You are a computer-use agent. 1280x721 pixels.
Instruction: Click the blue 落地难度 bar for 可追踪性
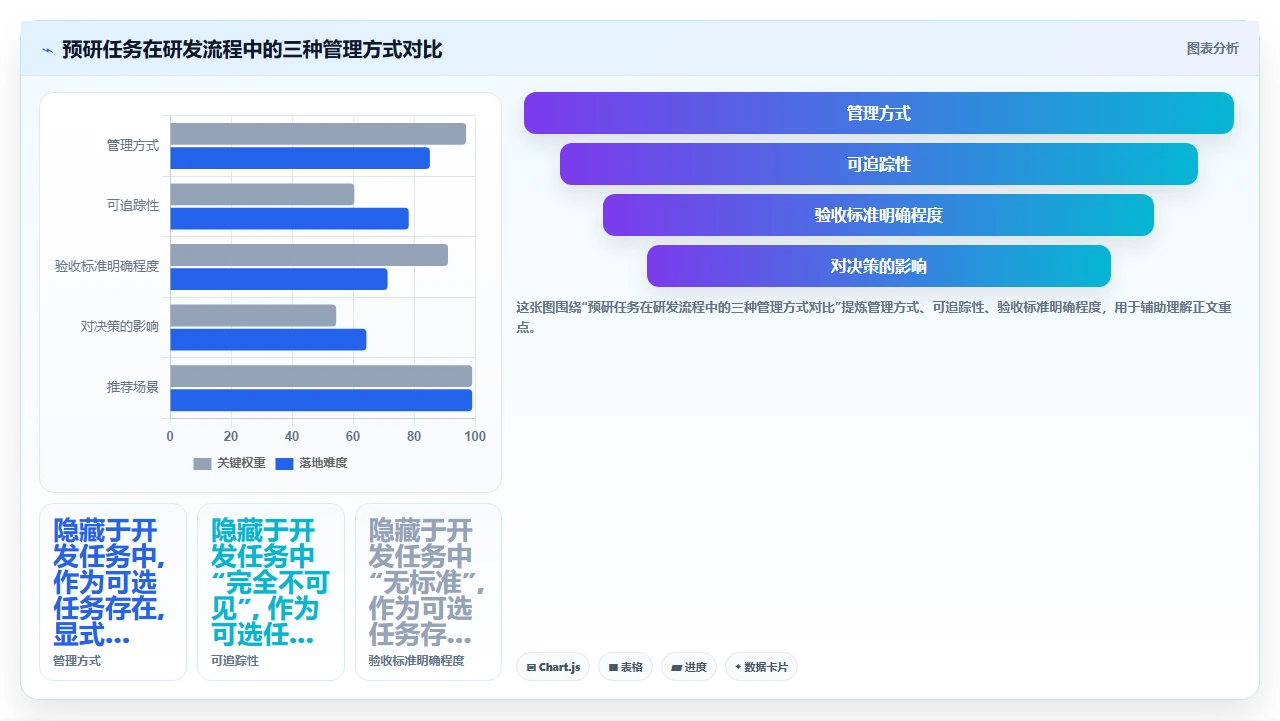[289, 218]
